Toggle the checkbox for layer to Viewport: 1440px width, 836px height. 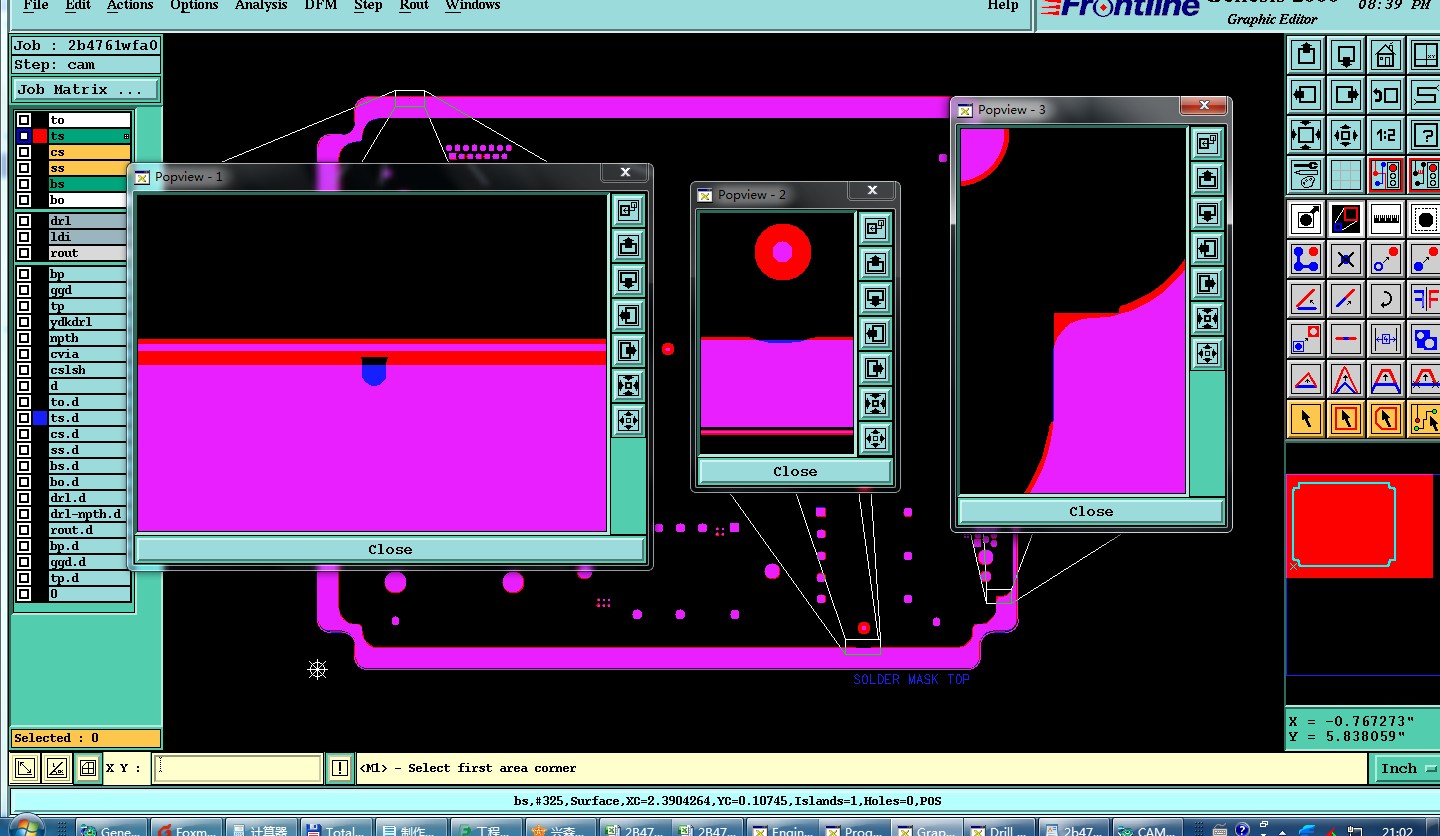pyautogui.click(x=24, y=120)
